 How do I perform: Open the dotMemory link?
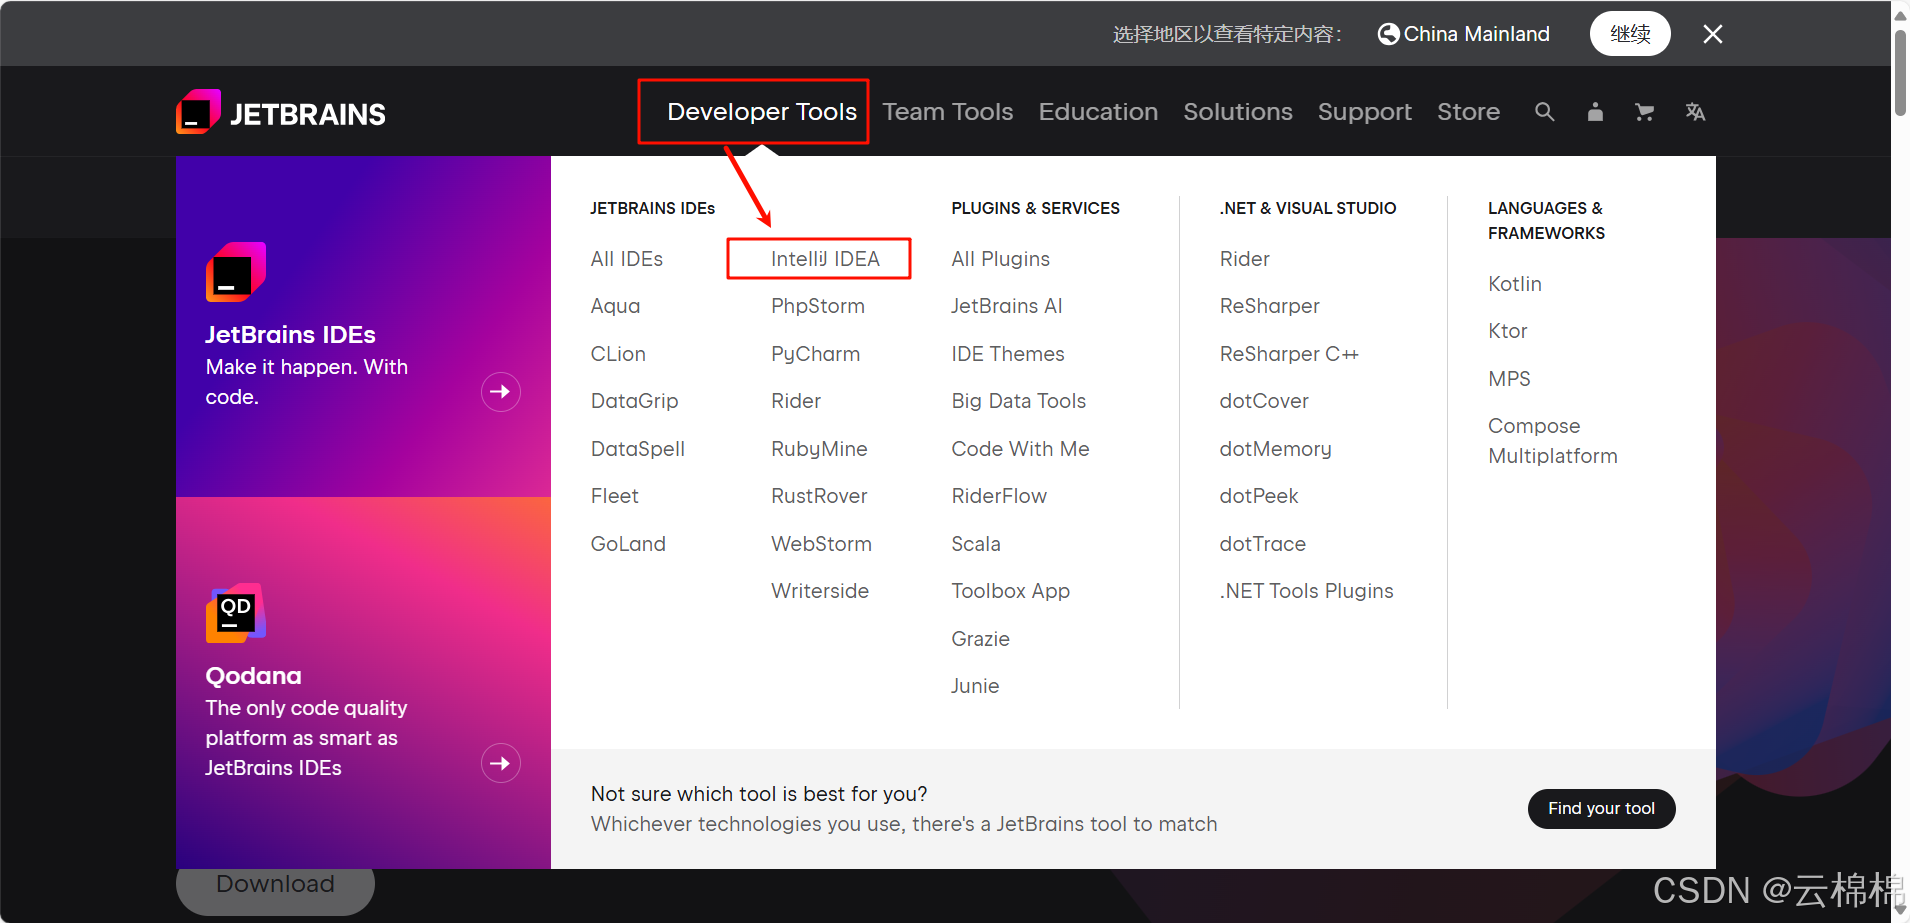point(1275,449)
